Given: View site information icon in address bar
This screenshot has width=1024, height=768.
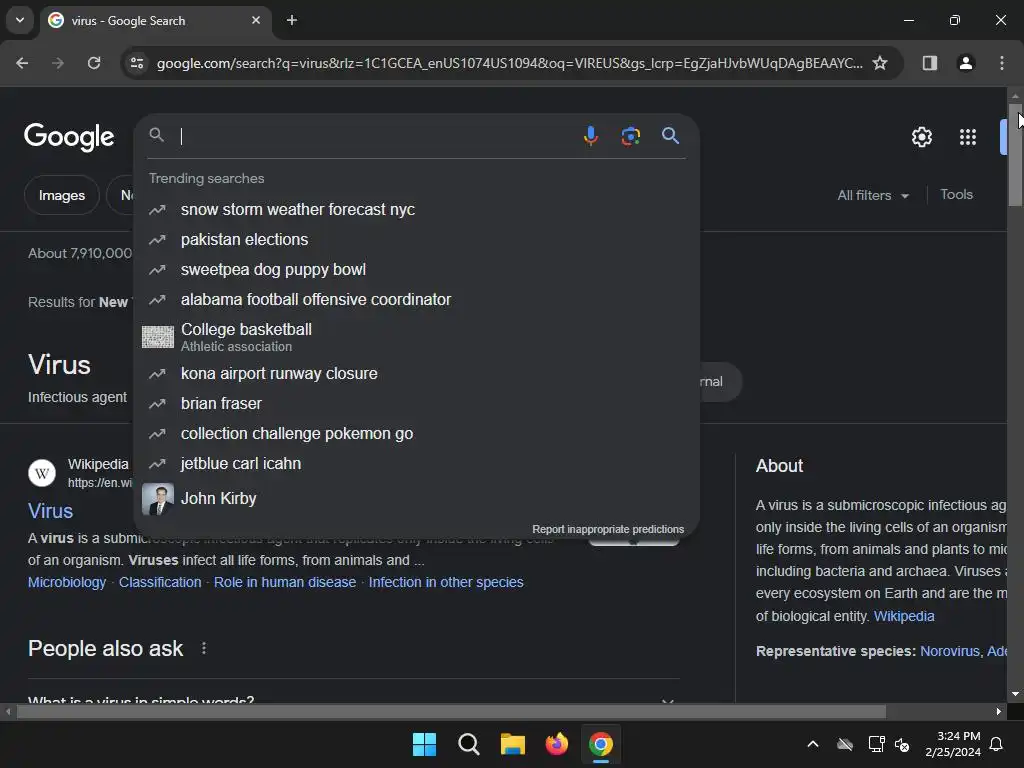Looking at the screenshot, I should pyautogui.click(x=137, y=63).
